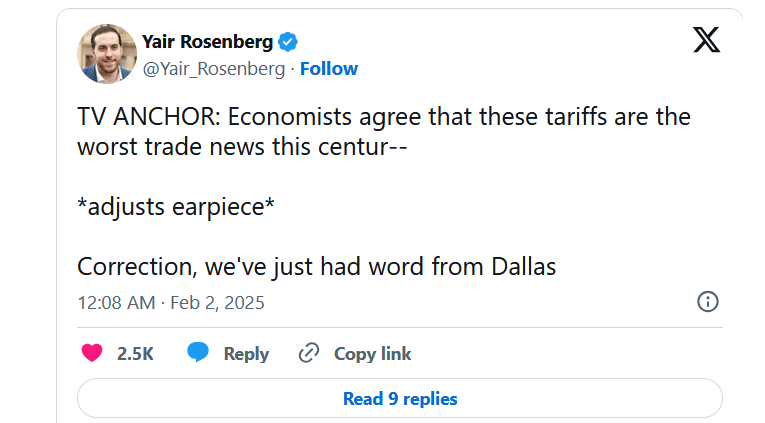
Task: Open the @Yair_Rosenberg handle link
Action: coord(214,68)
